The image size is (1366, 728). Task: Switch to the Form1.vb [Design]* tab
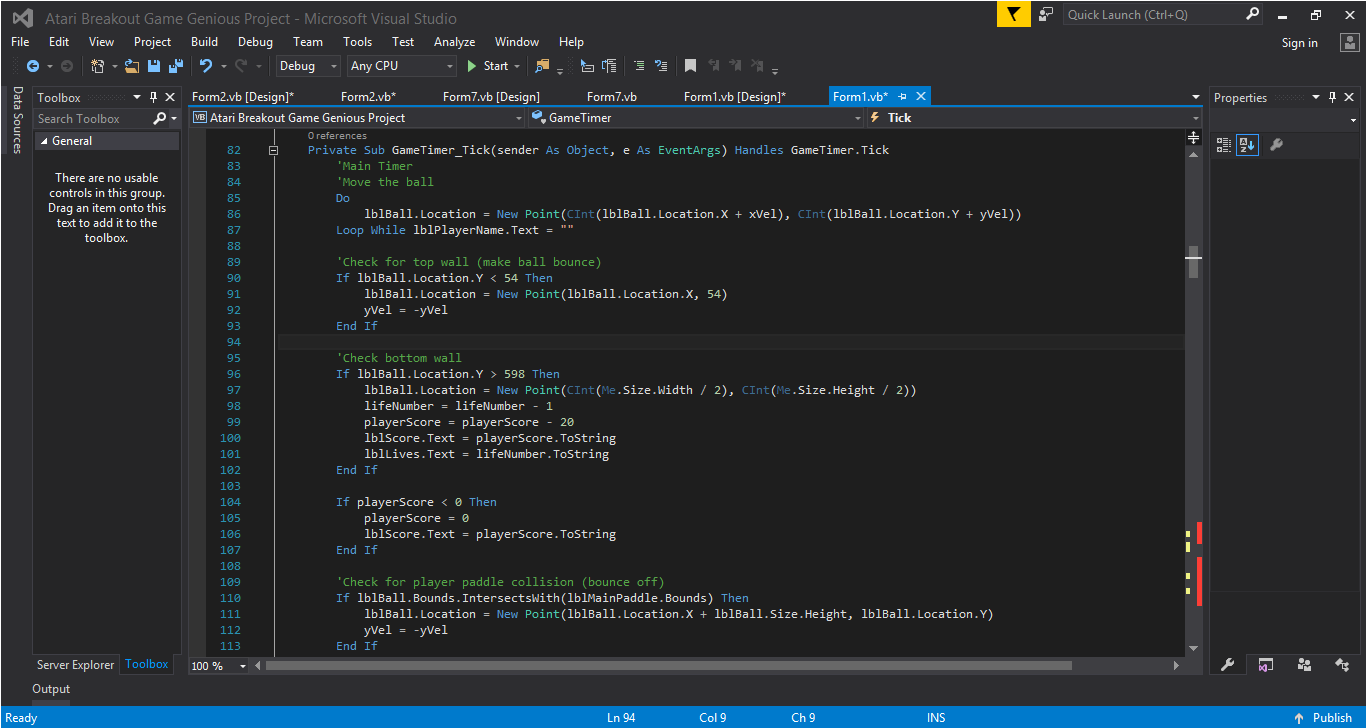tap(735, 97)
